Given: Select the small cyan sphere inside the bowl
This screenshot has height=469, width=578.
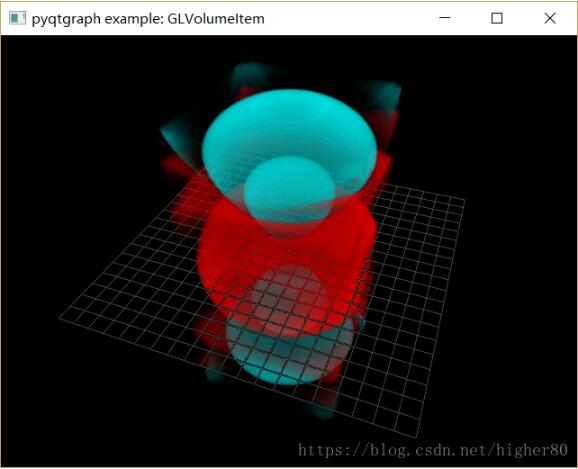Looking at the screenshot, I should point(289,189).
